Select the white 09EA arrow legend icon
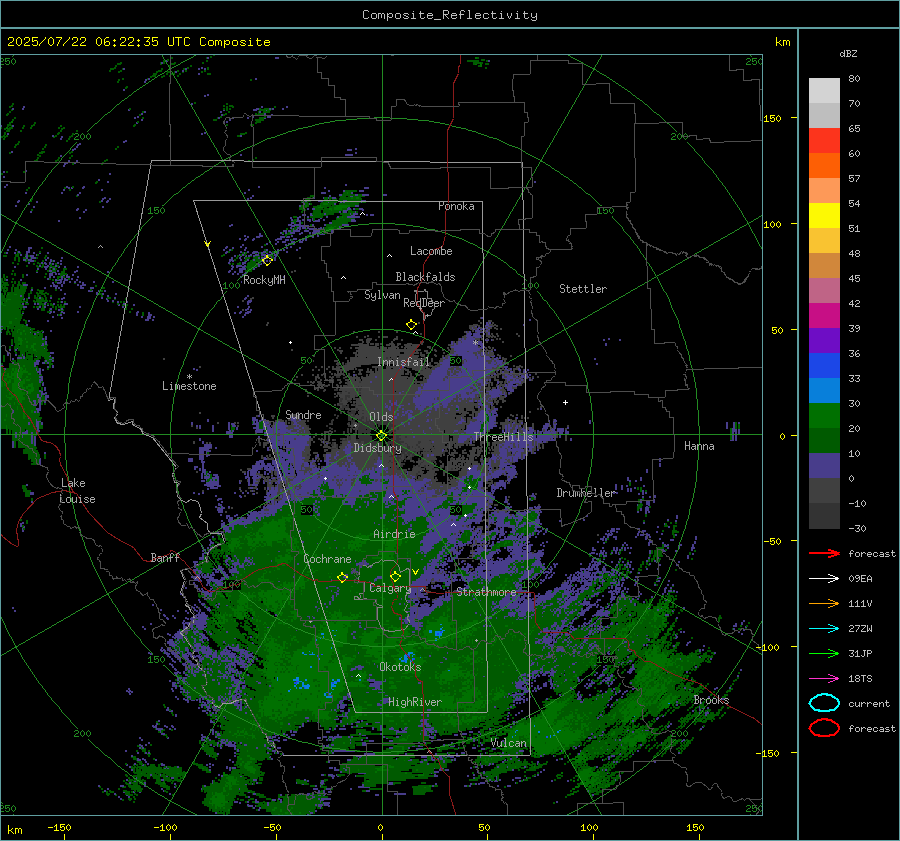The image size is (900, 841). click(x=824, y=579)
